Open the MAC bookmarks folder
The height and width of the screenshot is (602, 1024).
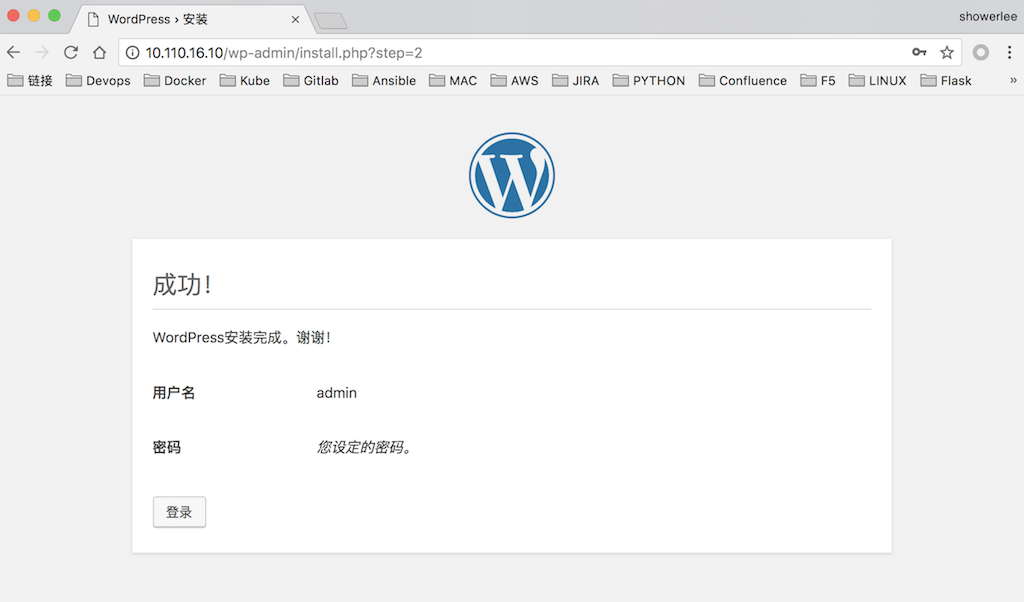[x=453, y=80]
